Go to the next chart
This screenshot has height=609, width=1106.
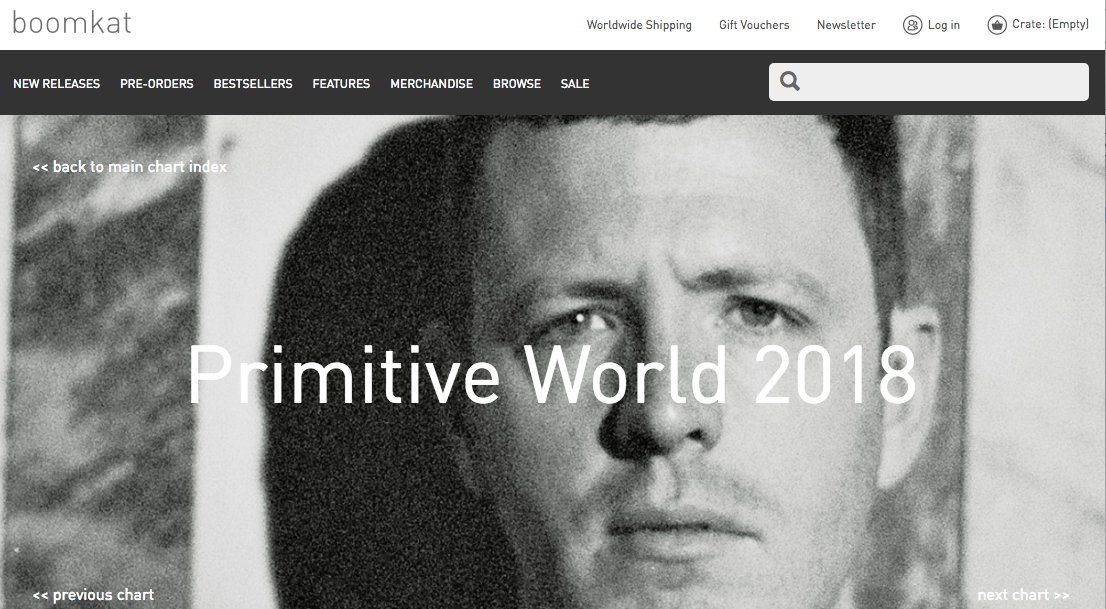coord(1023,595)
